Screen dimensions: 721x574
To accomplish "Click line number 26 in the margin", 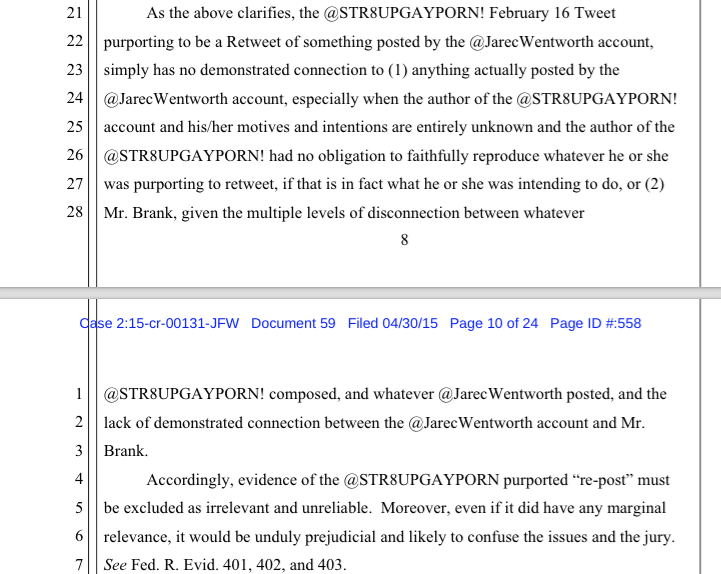I will [x=74, y=155].
